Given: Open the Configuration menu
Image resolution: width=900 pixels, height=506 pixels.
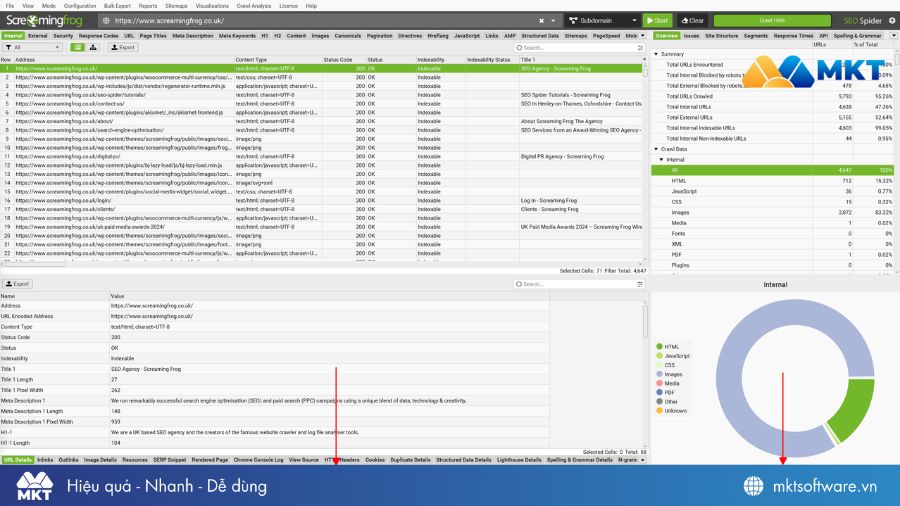Looking at the screenshot, I should tap(80, 6).
